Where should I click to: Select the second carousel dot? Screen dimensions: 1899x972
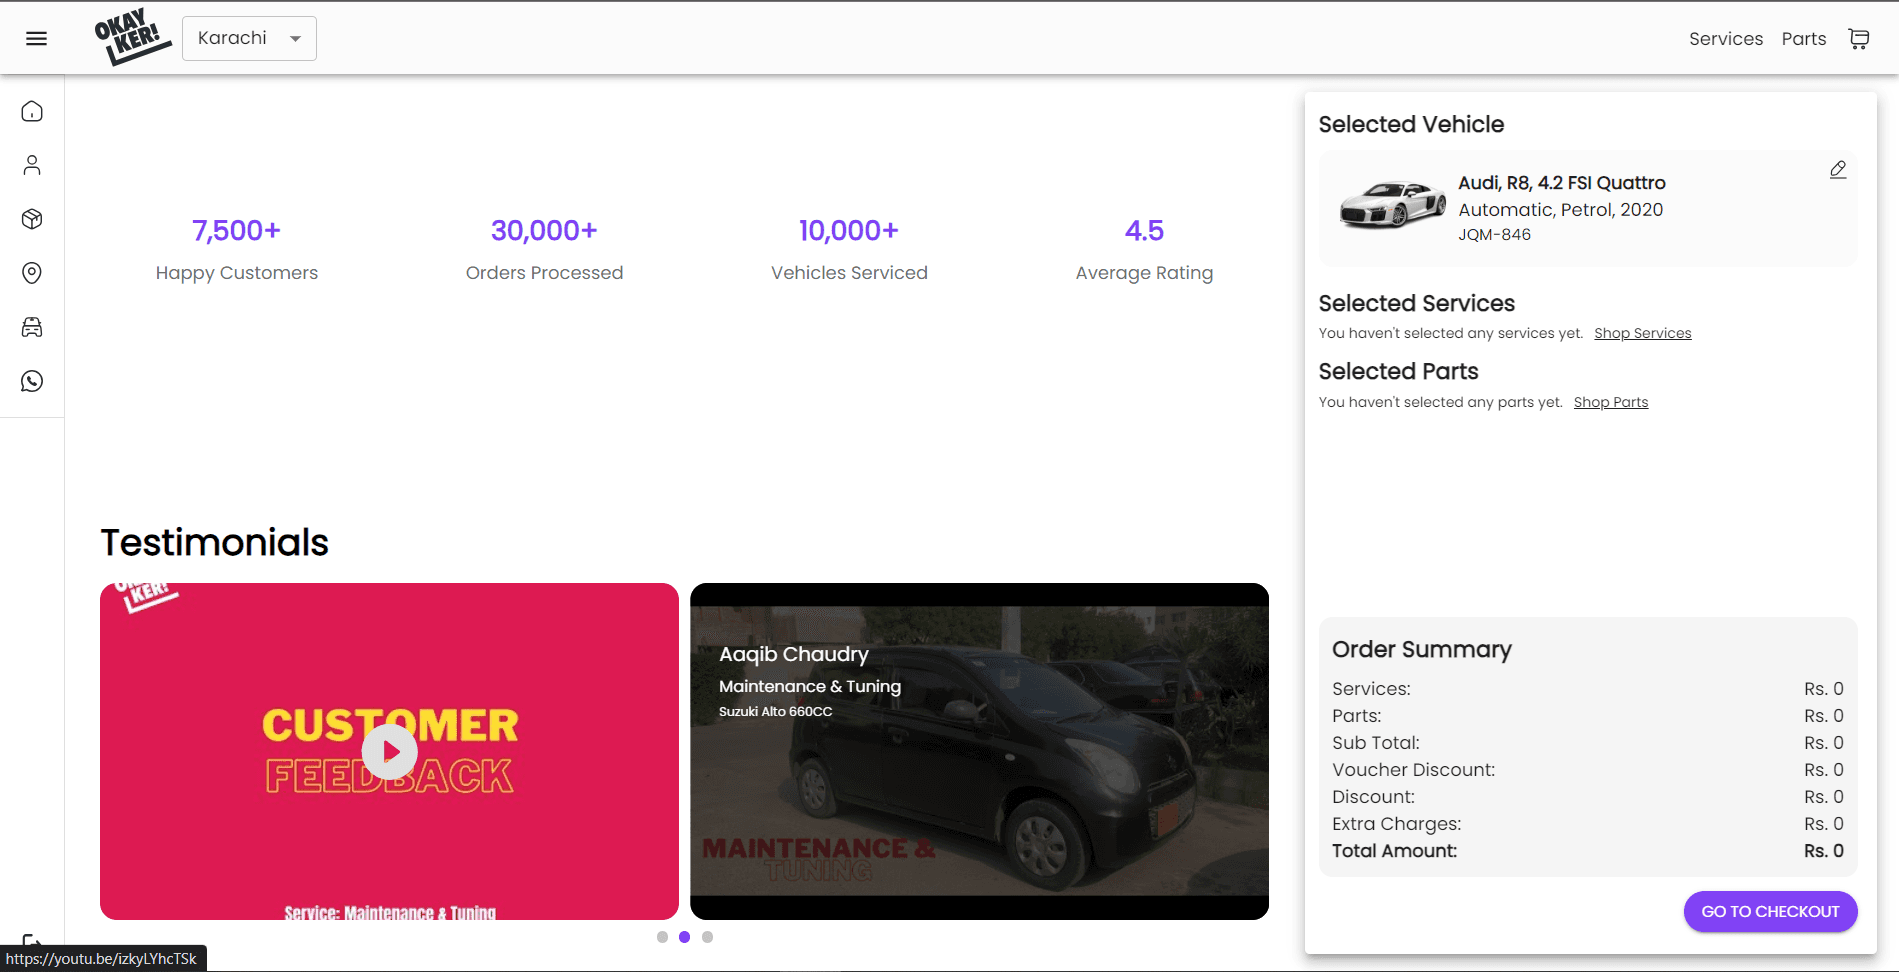coord(684,937)
